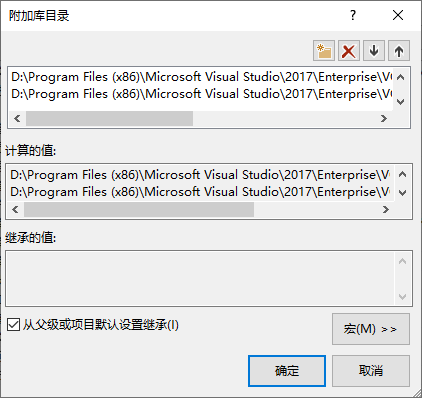Toggle 从父级或项目默认设置继承 checkbox
422x398 pixels.
click(13, 324)
